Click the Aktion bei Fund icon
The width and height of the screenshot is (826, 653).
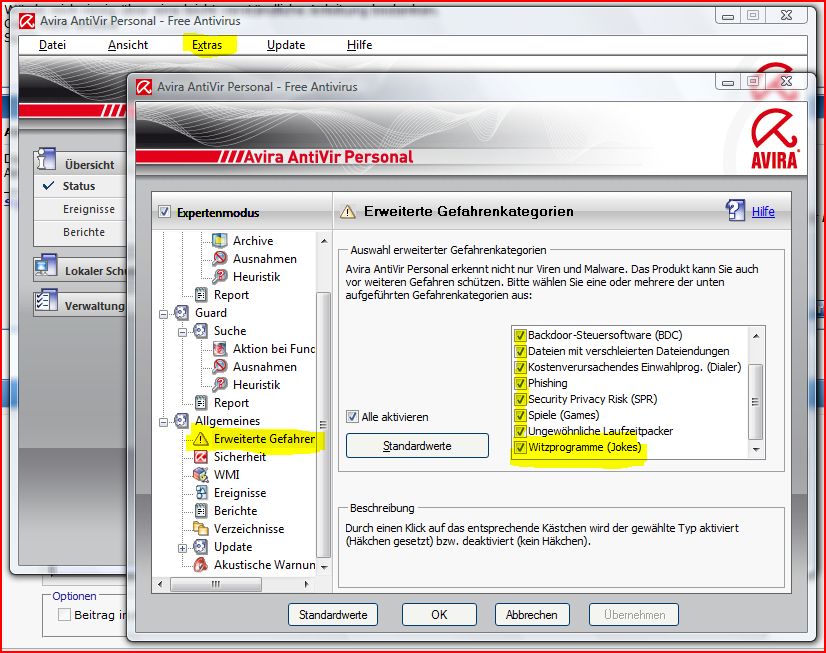[220, 349]
